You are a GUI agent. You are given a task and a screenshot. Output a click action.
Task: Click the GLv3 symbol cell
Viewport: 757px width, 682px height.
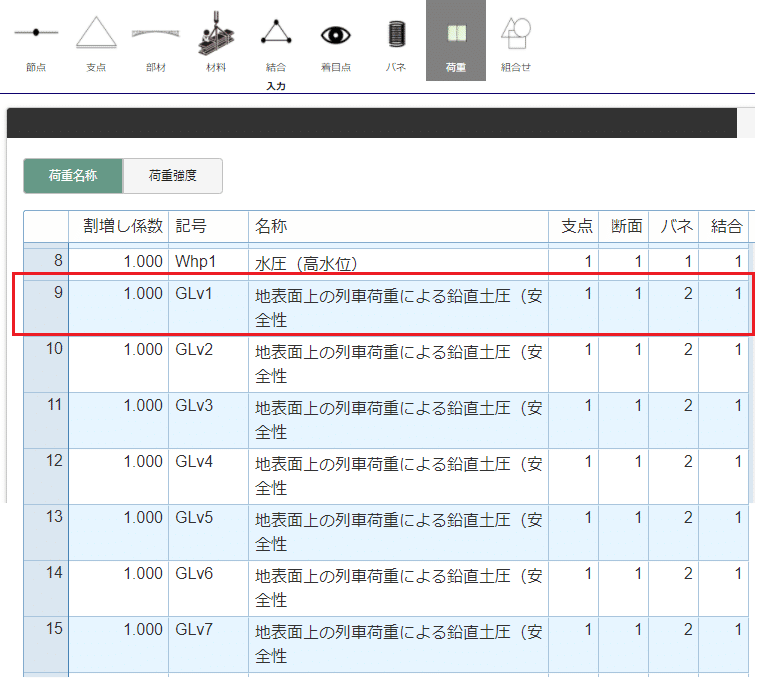tap(209, 420)
